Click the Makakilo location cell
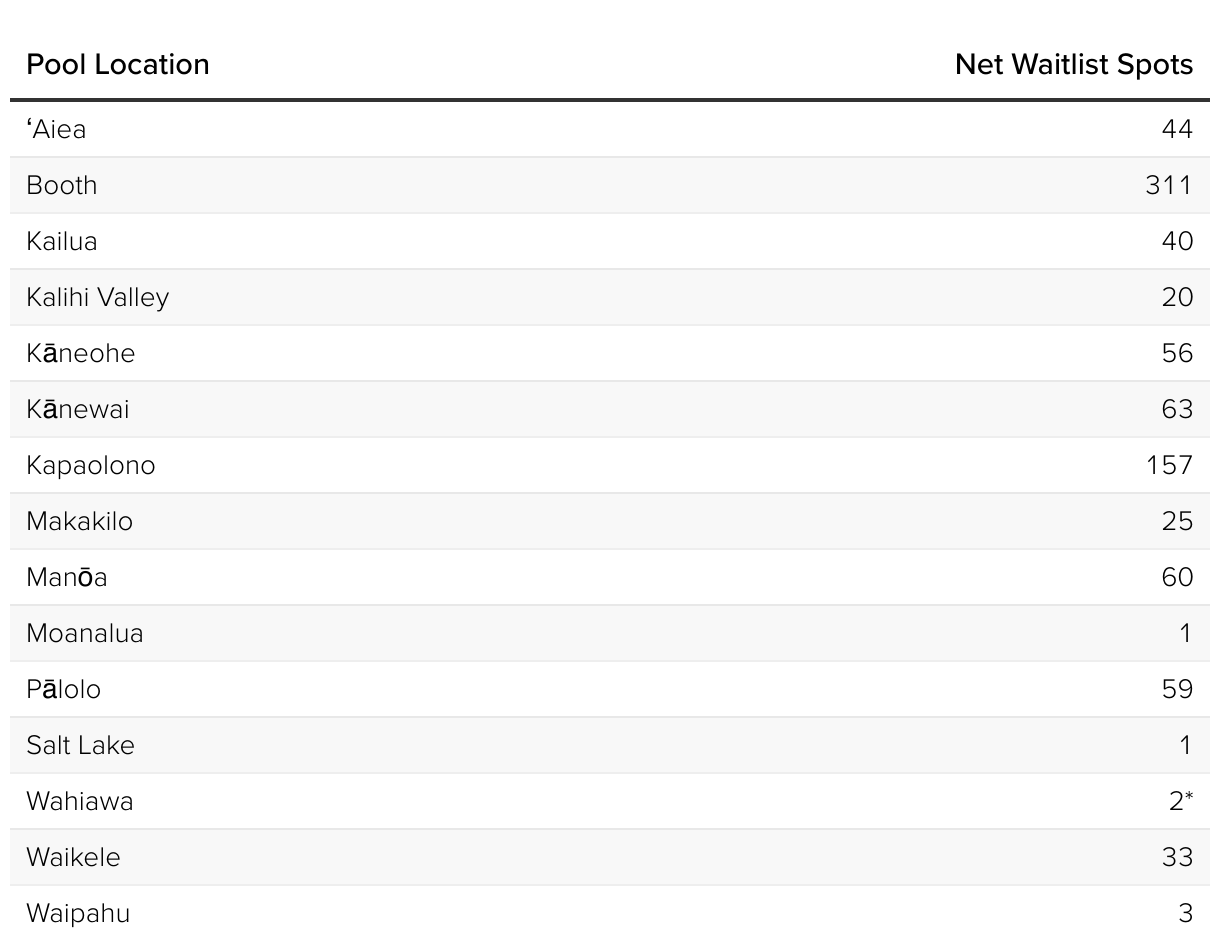 pyautogui.click(x=79, y=521)
